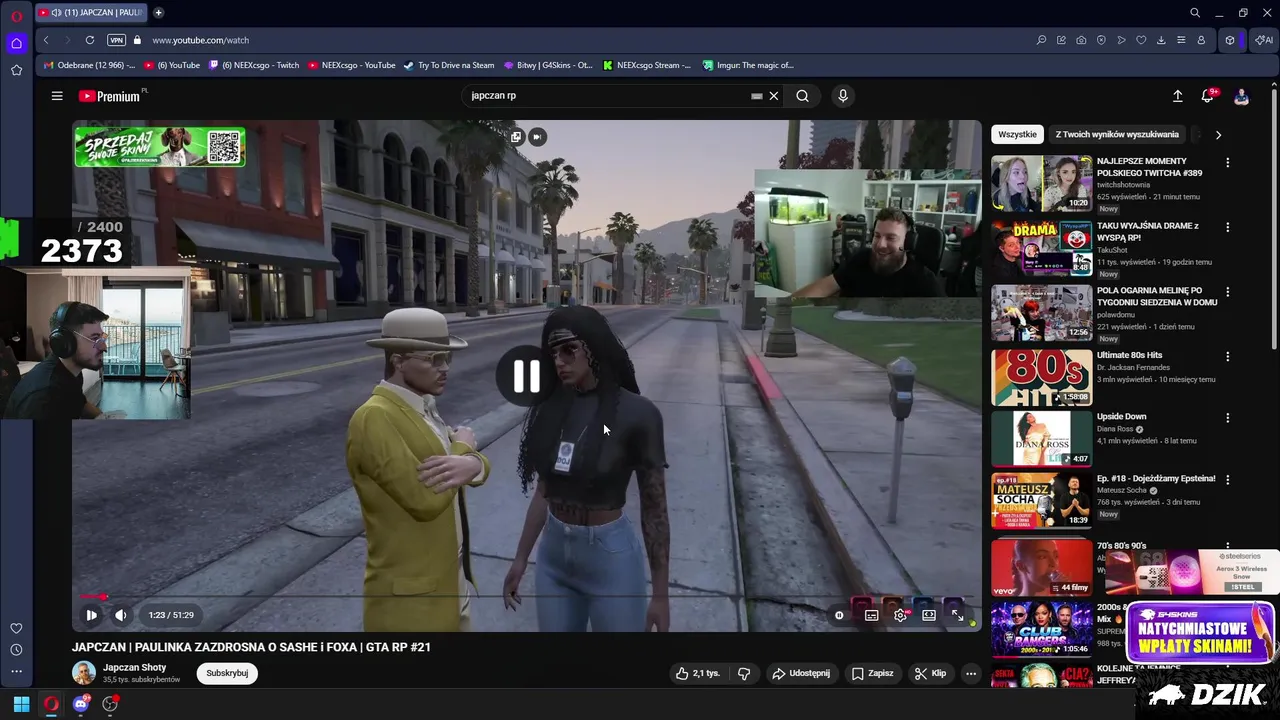The width and height of the screenshot is (1280, 720).
Task: Open 'Ep. #18 - Dojeżdżamy Epsteina!' video
Action: coord(1042,500)
